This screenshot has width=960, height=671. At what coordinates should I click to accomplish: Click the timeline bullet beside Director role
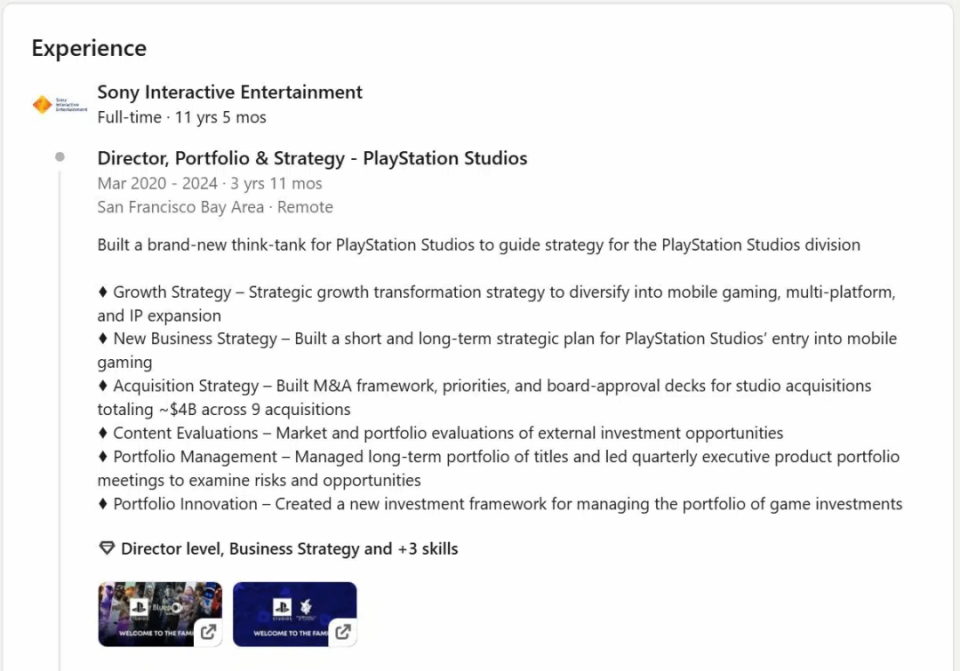coord(60,157)
